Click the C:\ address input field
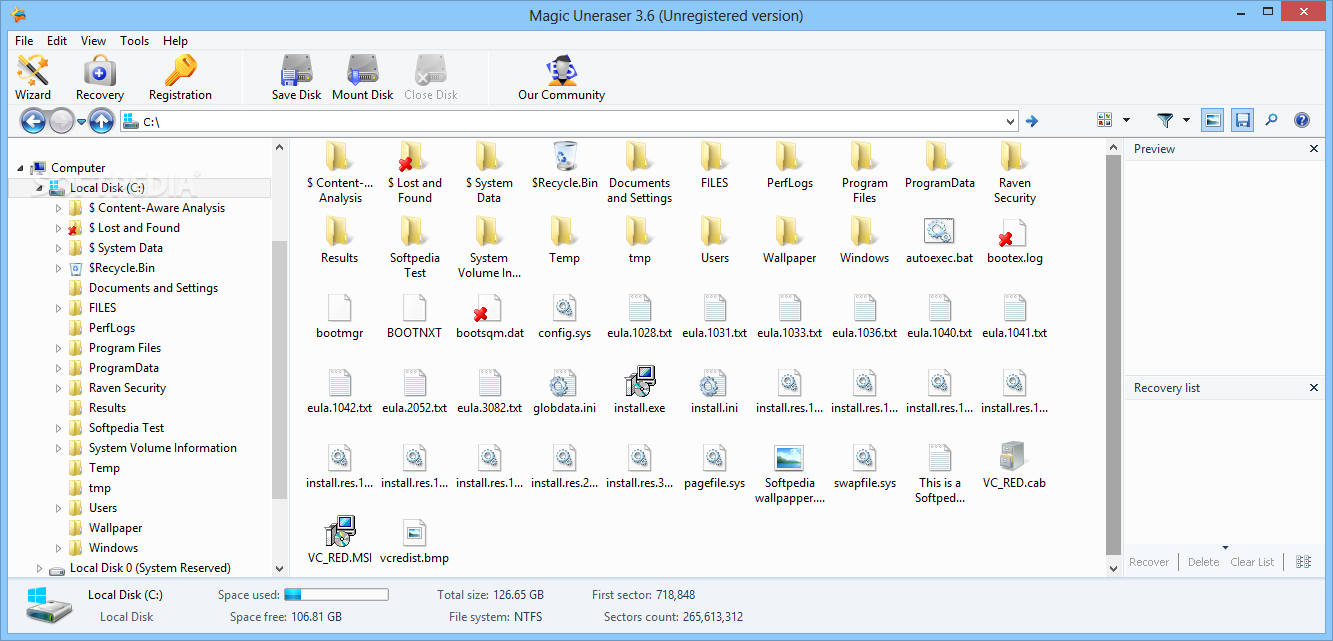The image size is (1333, 641). tap(569, 121)
